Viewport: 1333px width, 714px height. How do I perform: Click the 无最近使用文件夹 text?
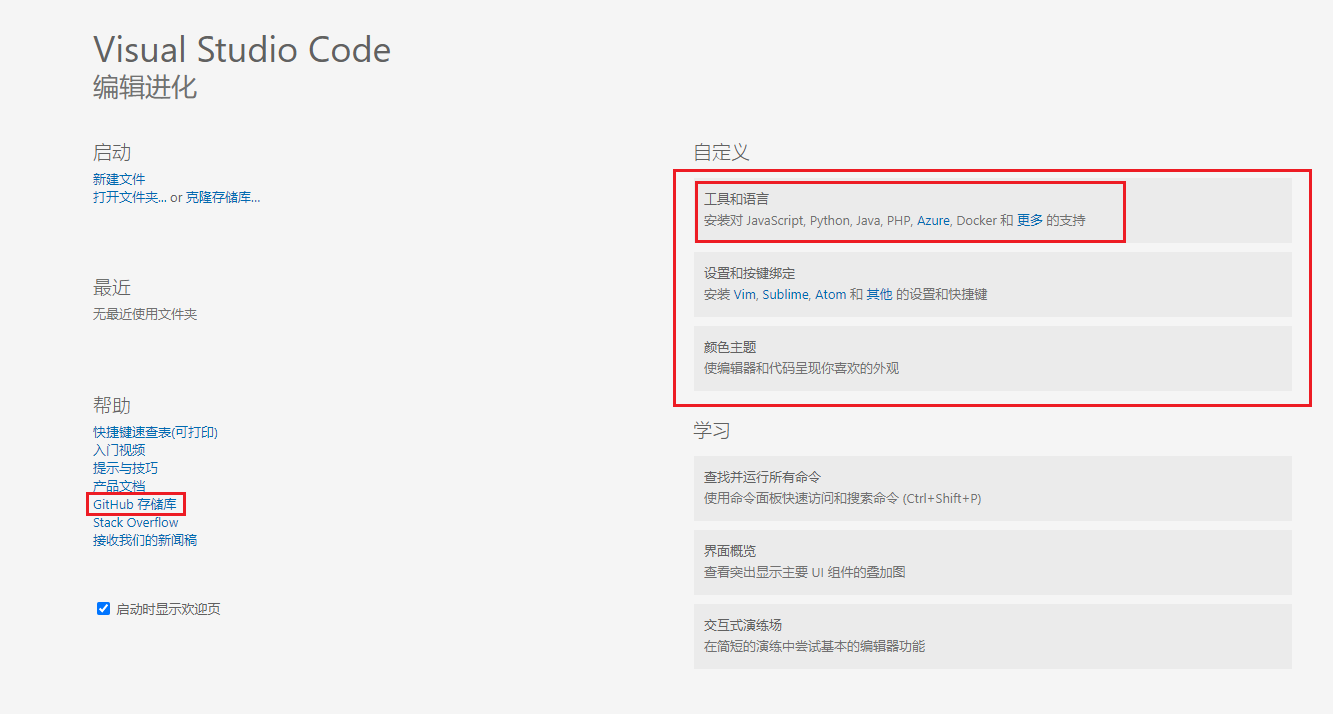[145, 314]
